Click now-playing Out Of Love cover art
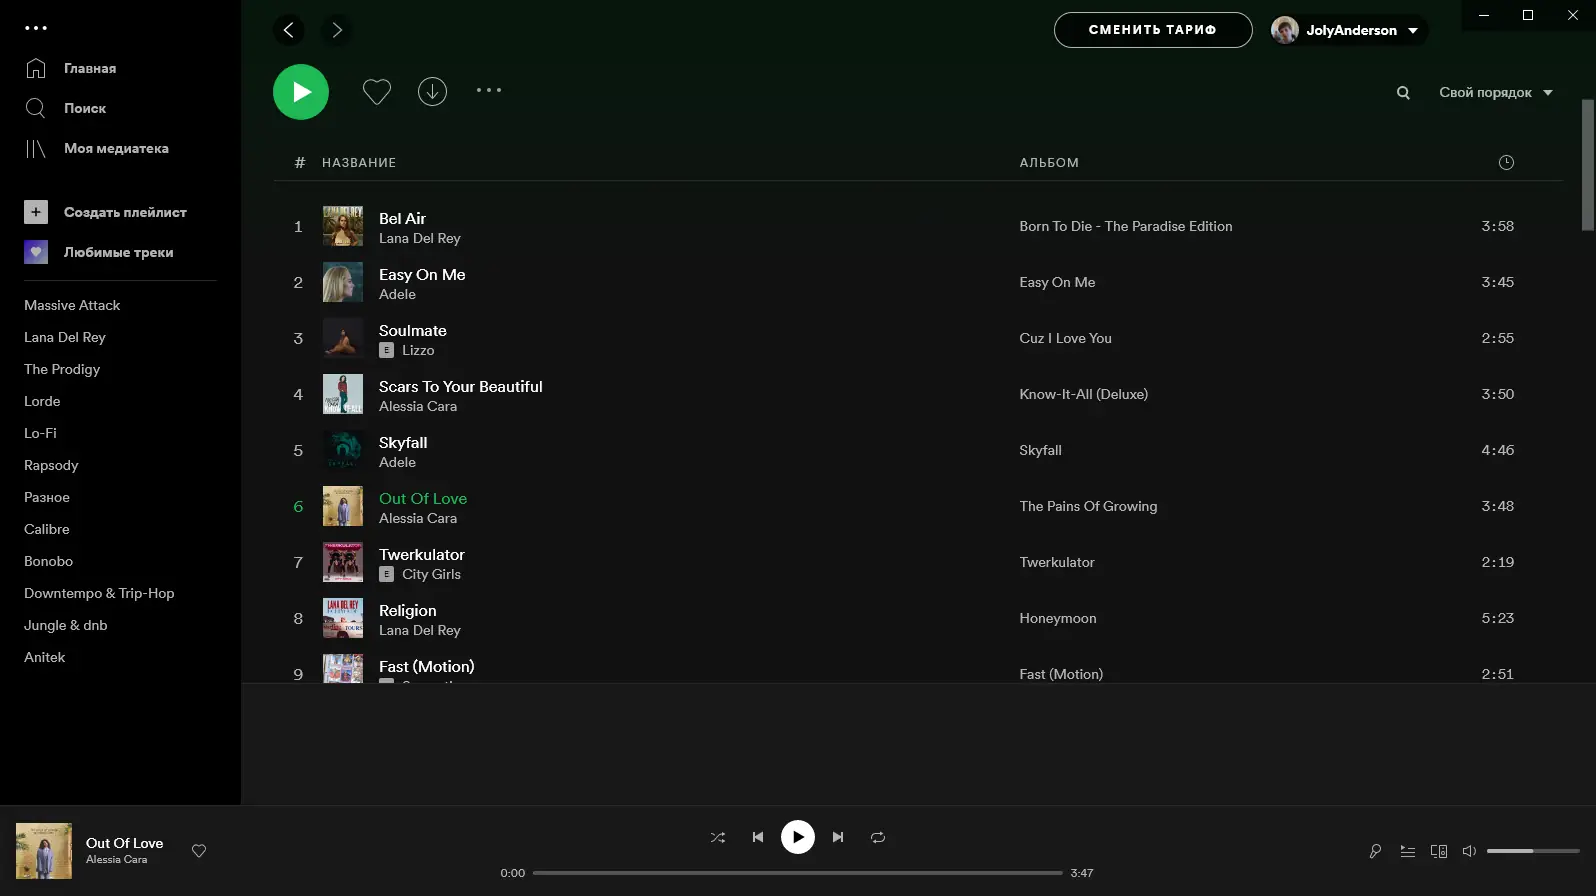This screenshot has height=896, width=1596. click(x=44, y=851)
